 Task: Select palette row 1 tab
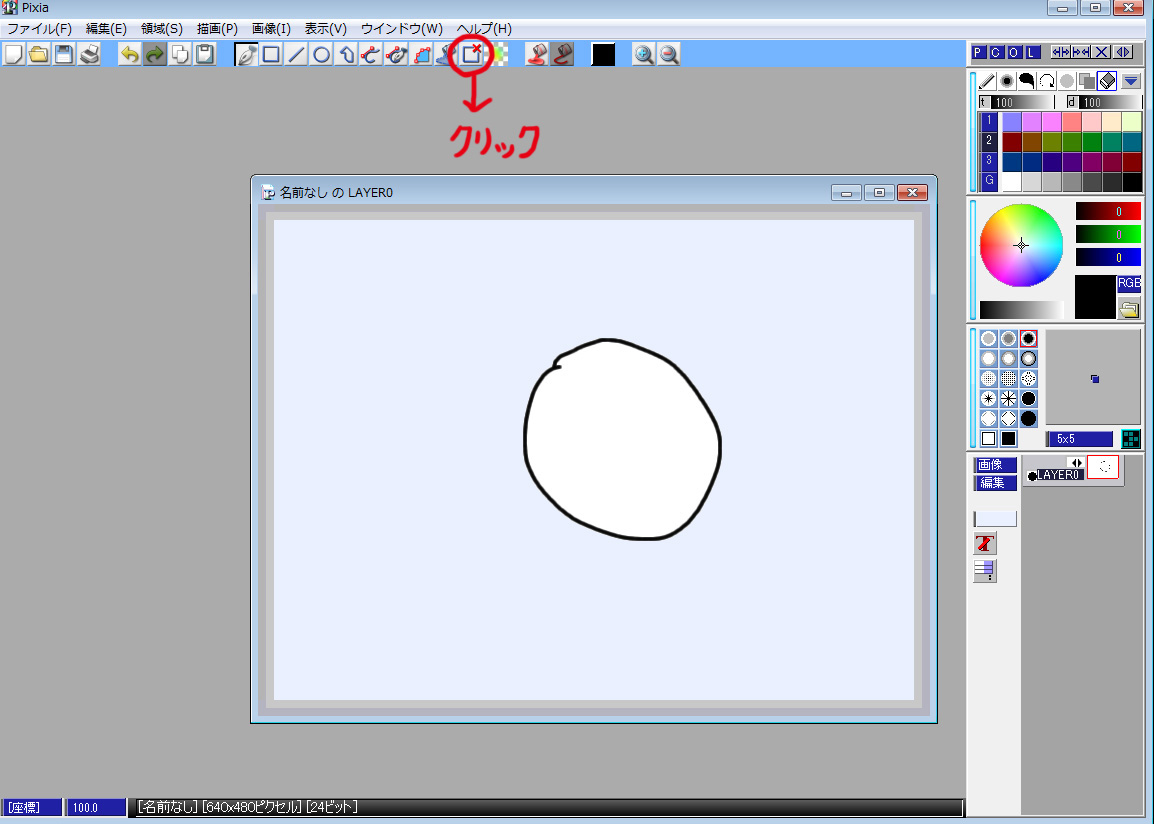pyautogui.click(x=988, y=120)
